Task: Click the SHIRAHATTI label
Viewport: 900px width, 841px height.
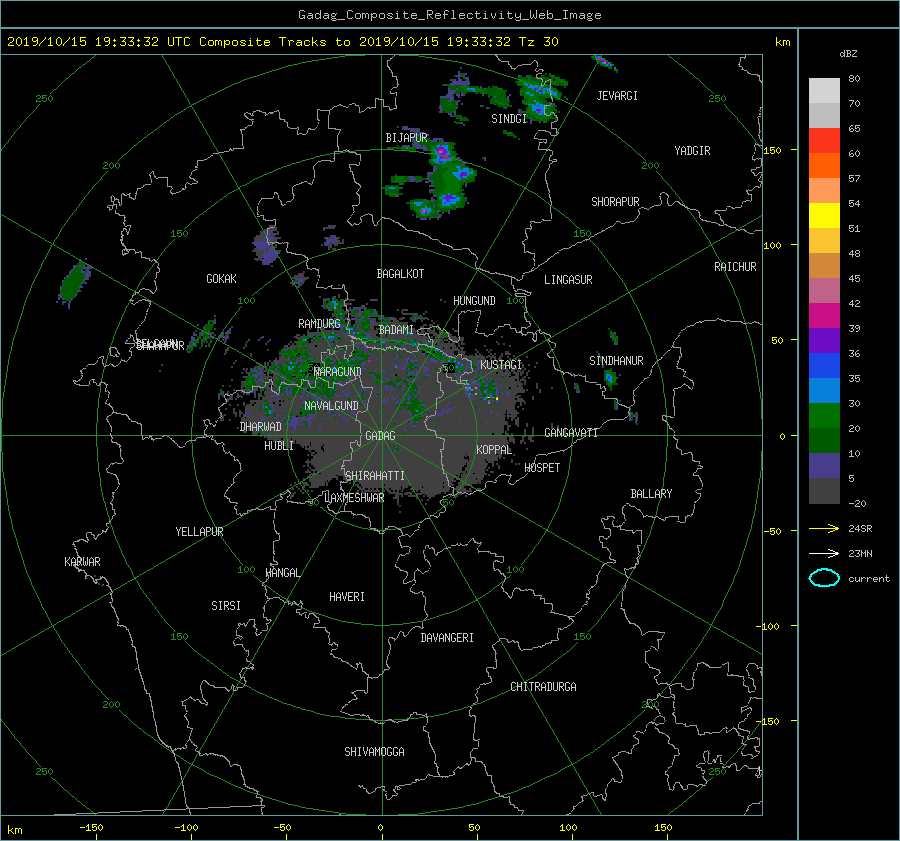Action: pyautogui.click(x=375, y=476)
